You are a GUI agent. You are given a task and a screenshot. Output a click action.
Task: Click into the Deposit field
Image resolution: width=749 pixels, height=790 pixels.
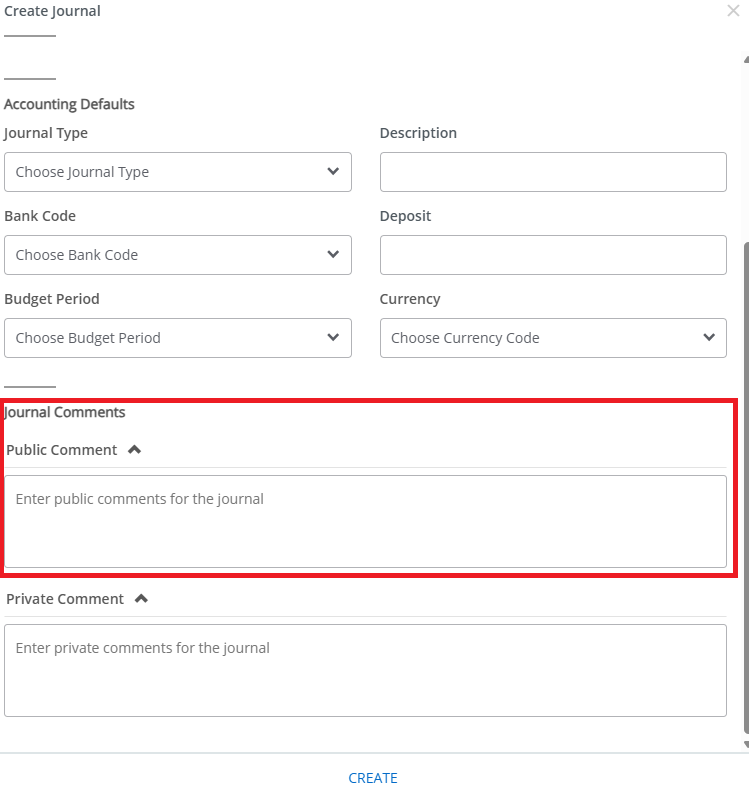pyautogui.click(x=553, y=255)
